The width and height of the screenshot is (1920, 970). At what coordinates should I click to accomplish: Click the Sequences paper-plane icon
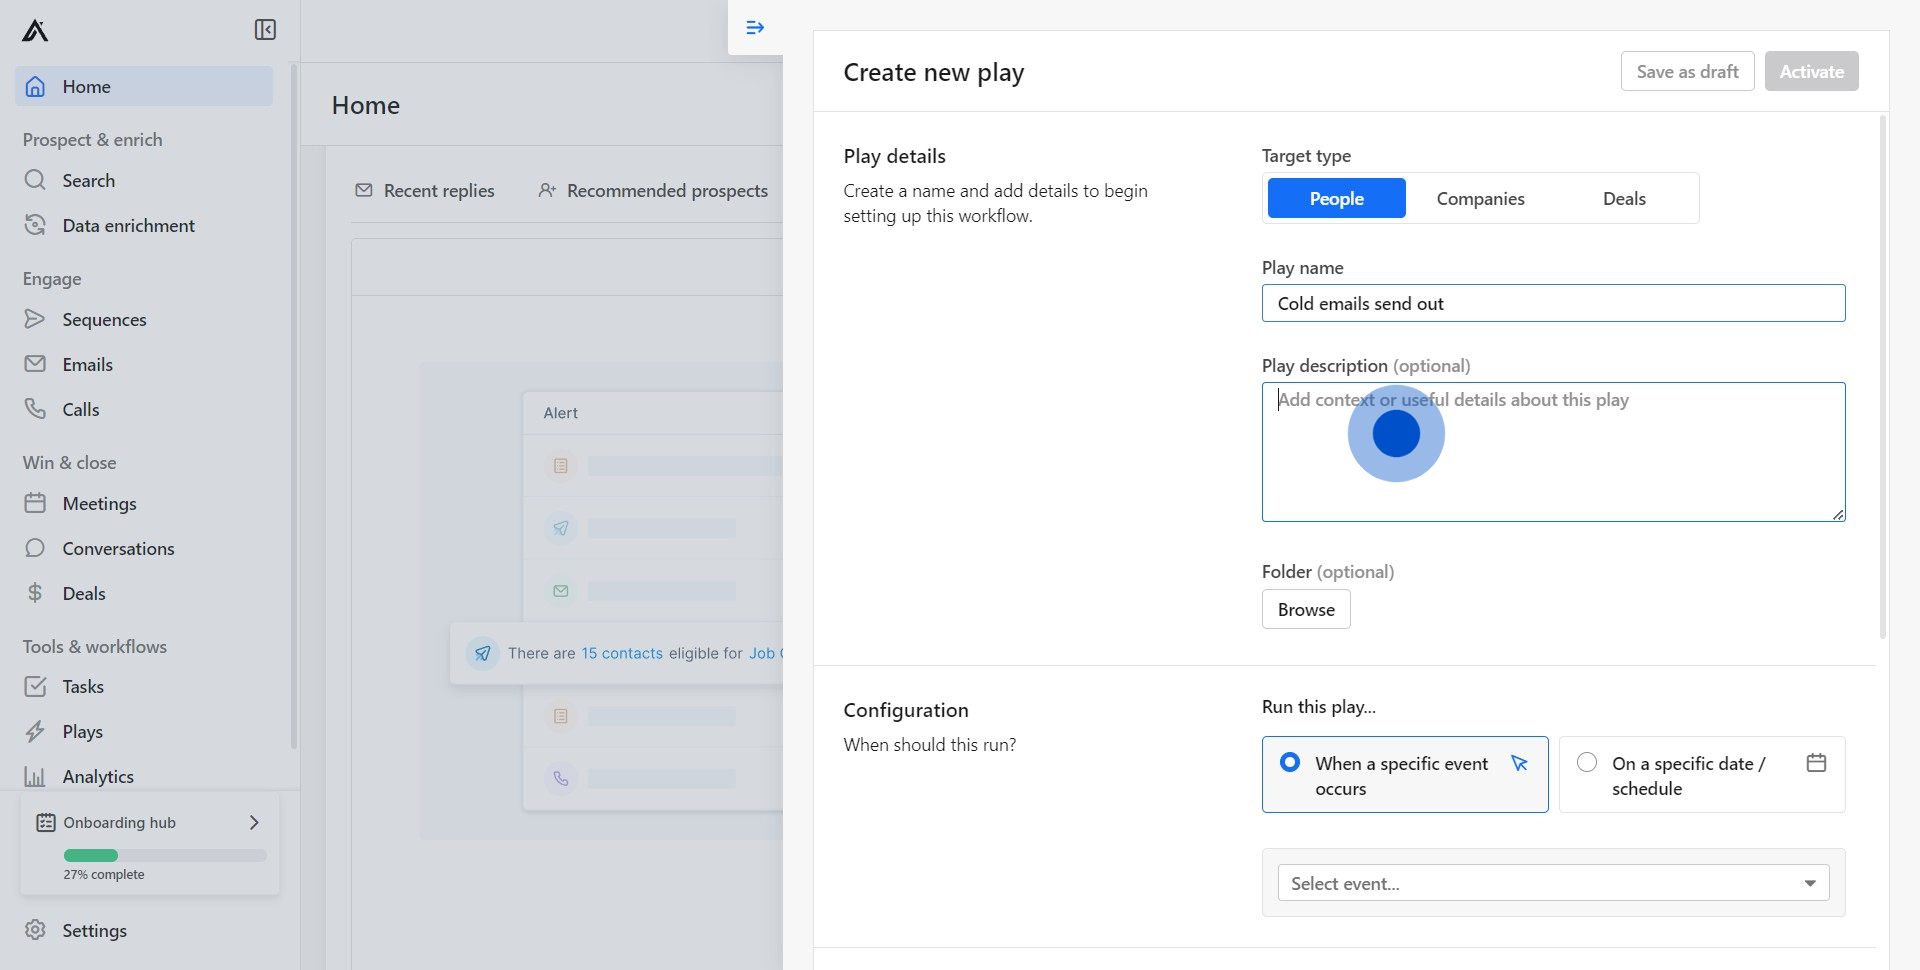click(35, 319)
